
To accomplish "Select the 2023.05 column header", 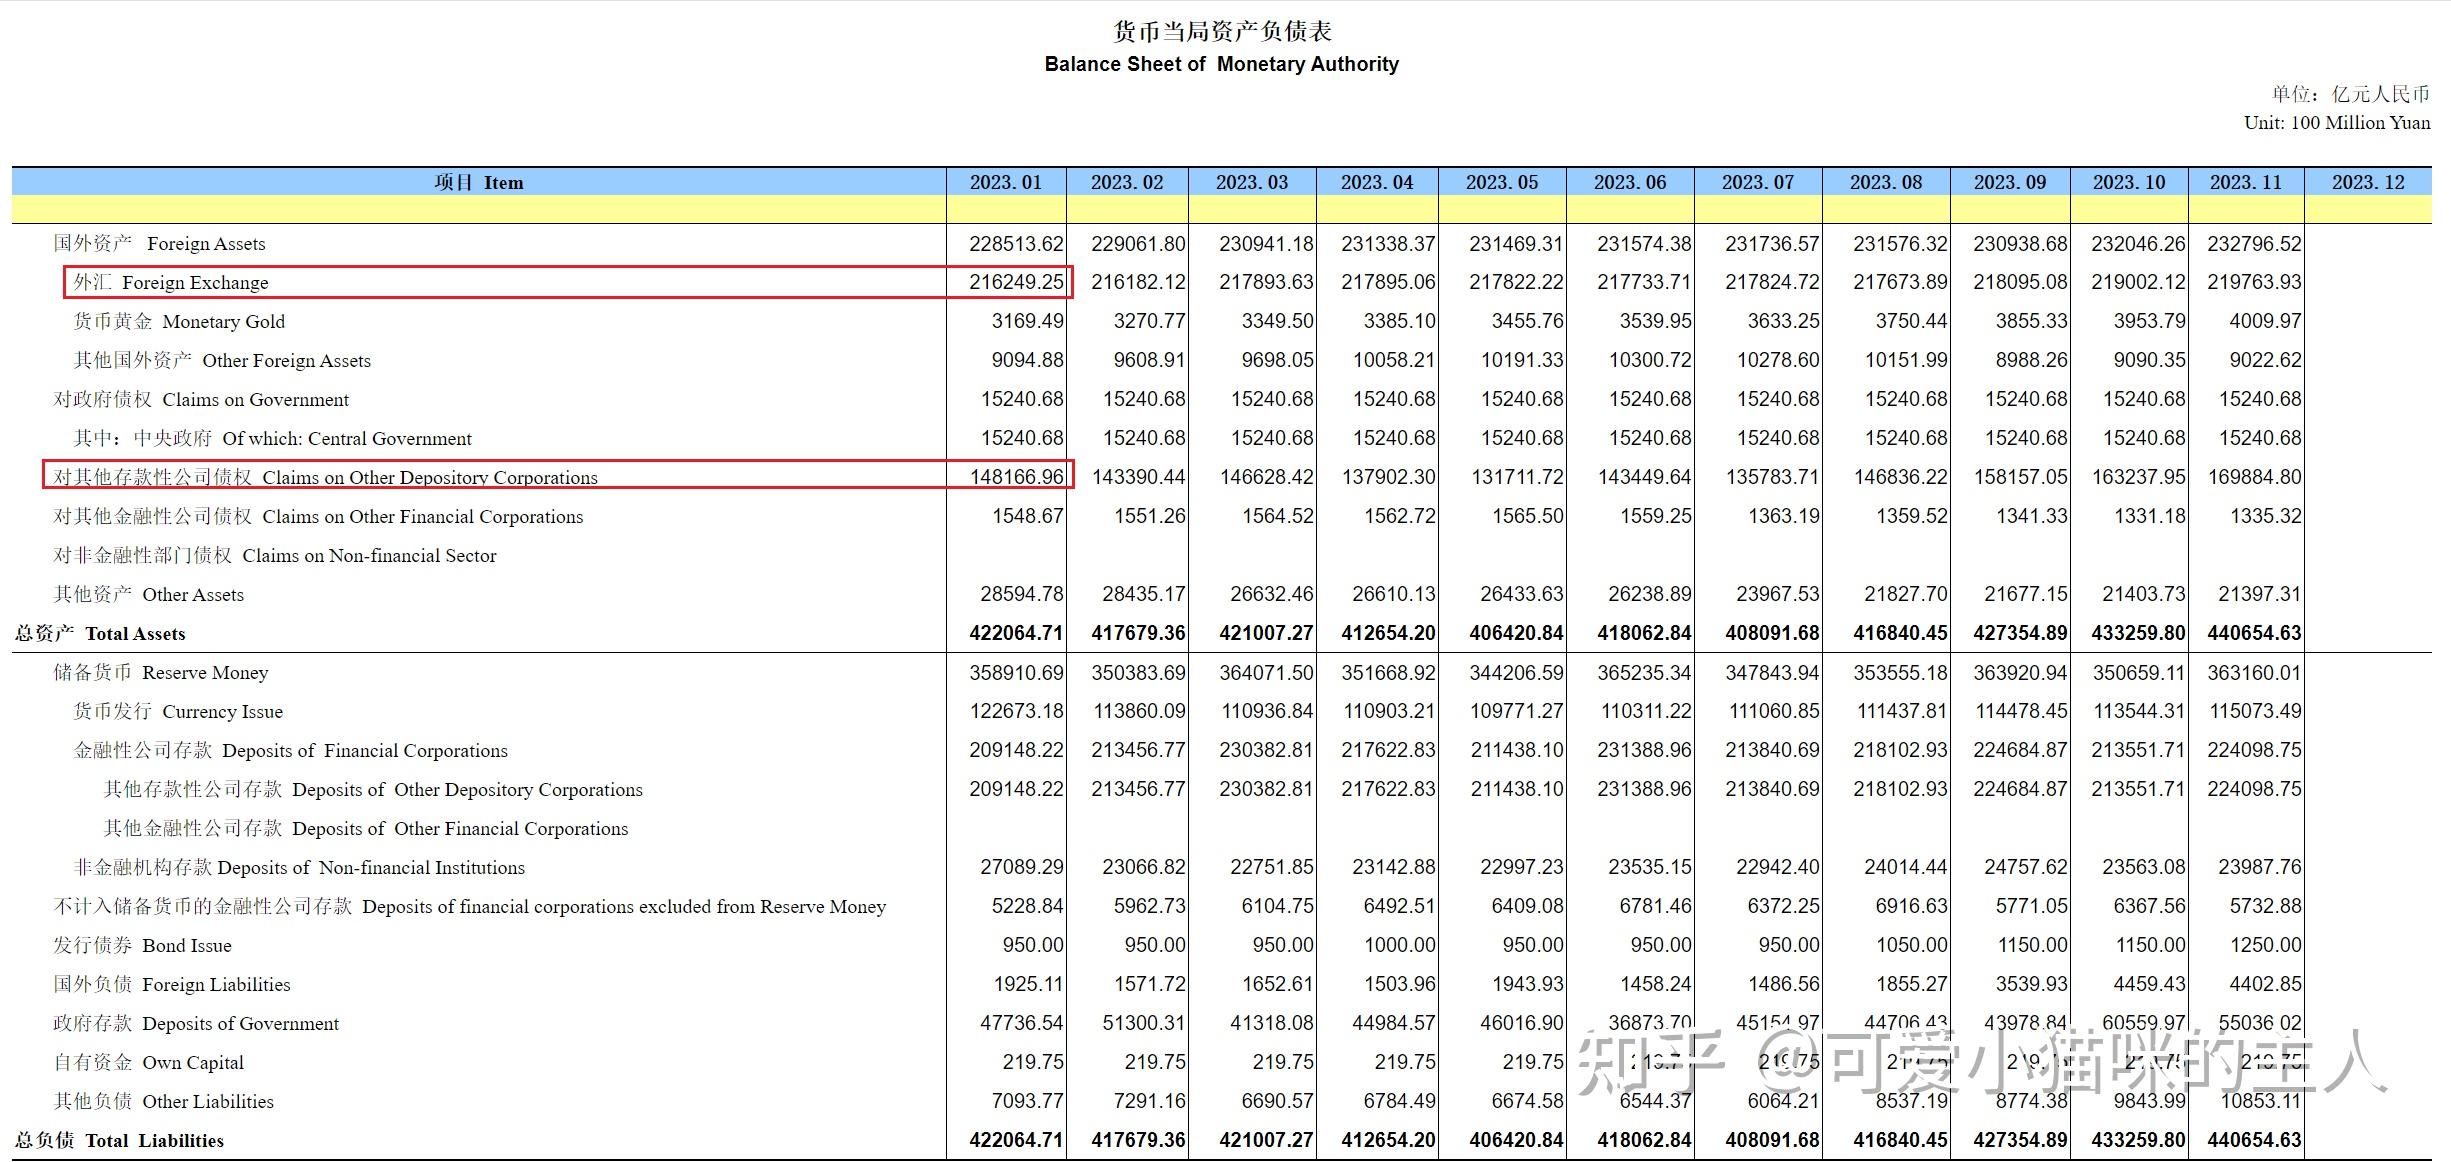I will point(1502,182).
